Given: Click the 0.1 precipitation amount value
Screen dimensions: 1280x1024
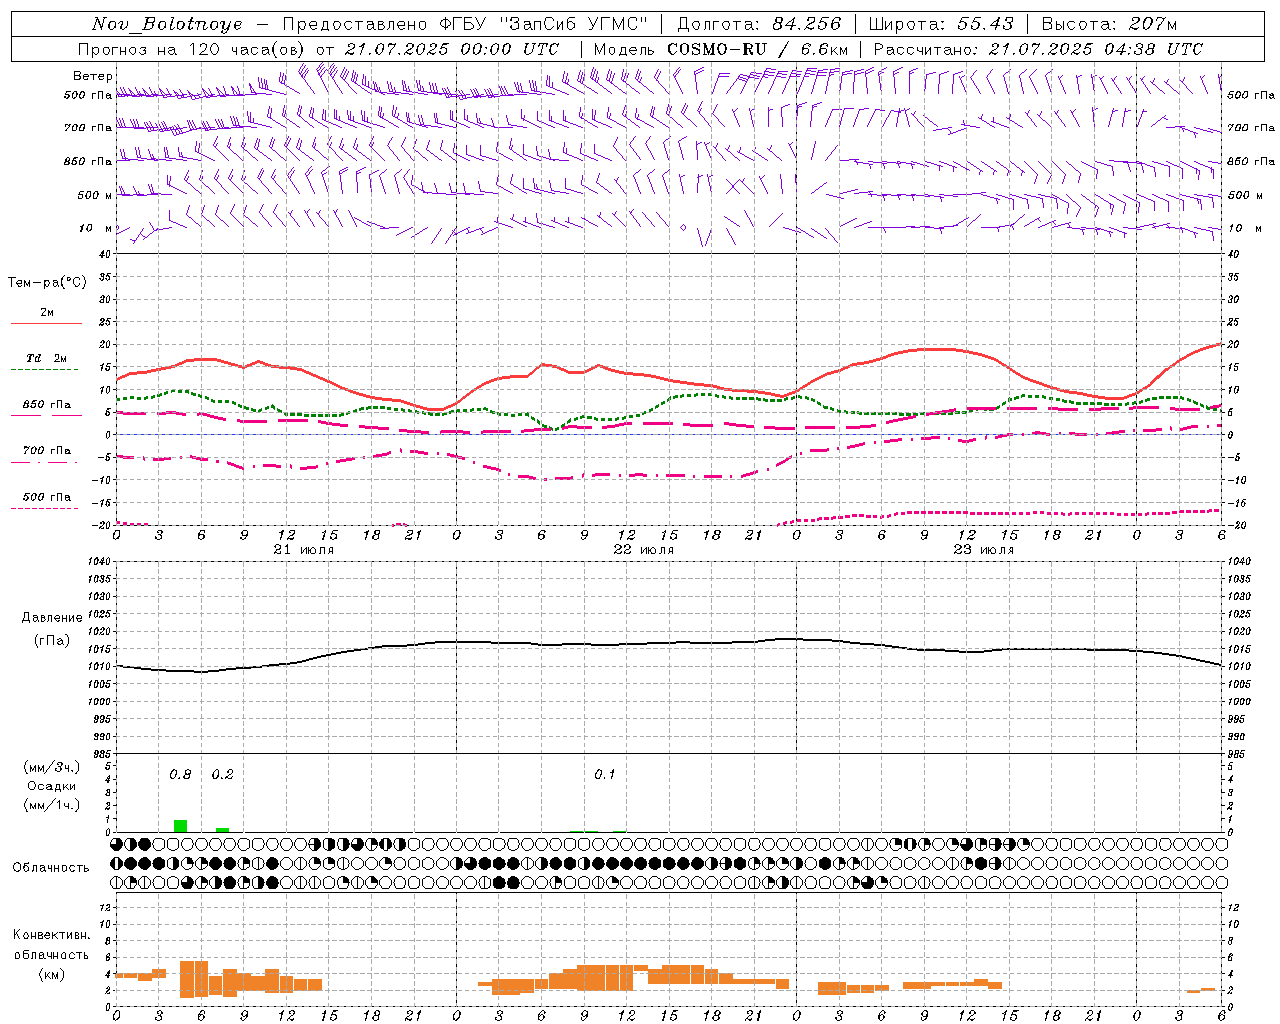Looking at the screenshot, I should click(605, 775).
